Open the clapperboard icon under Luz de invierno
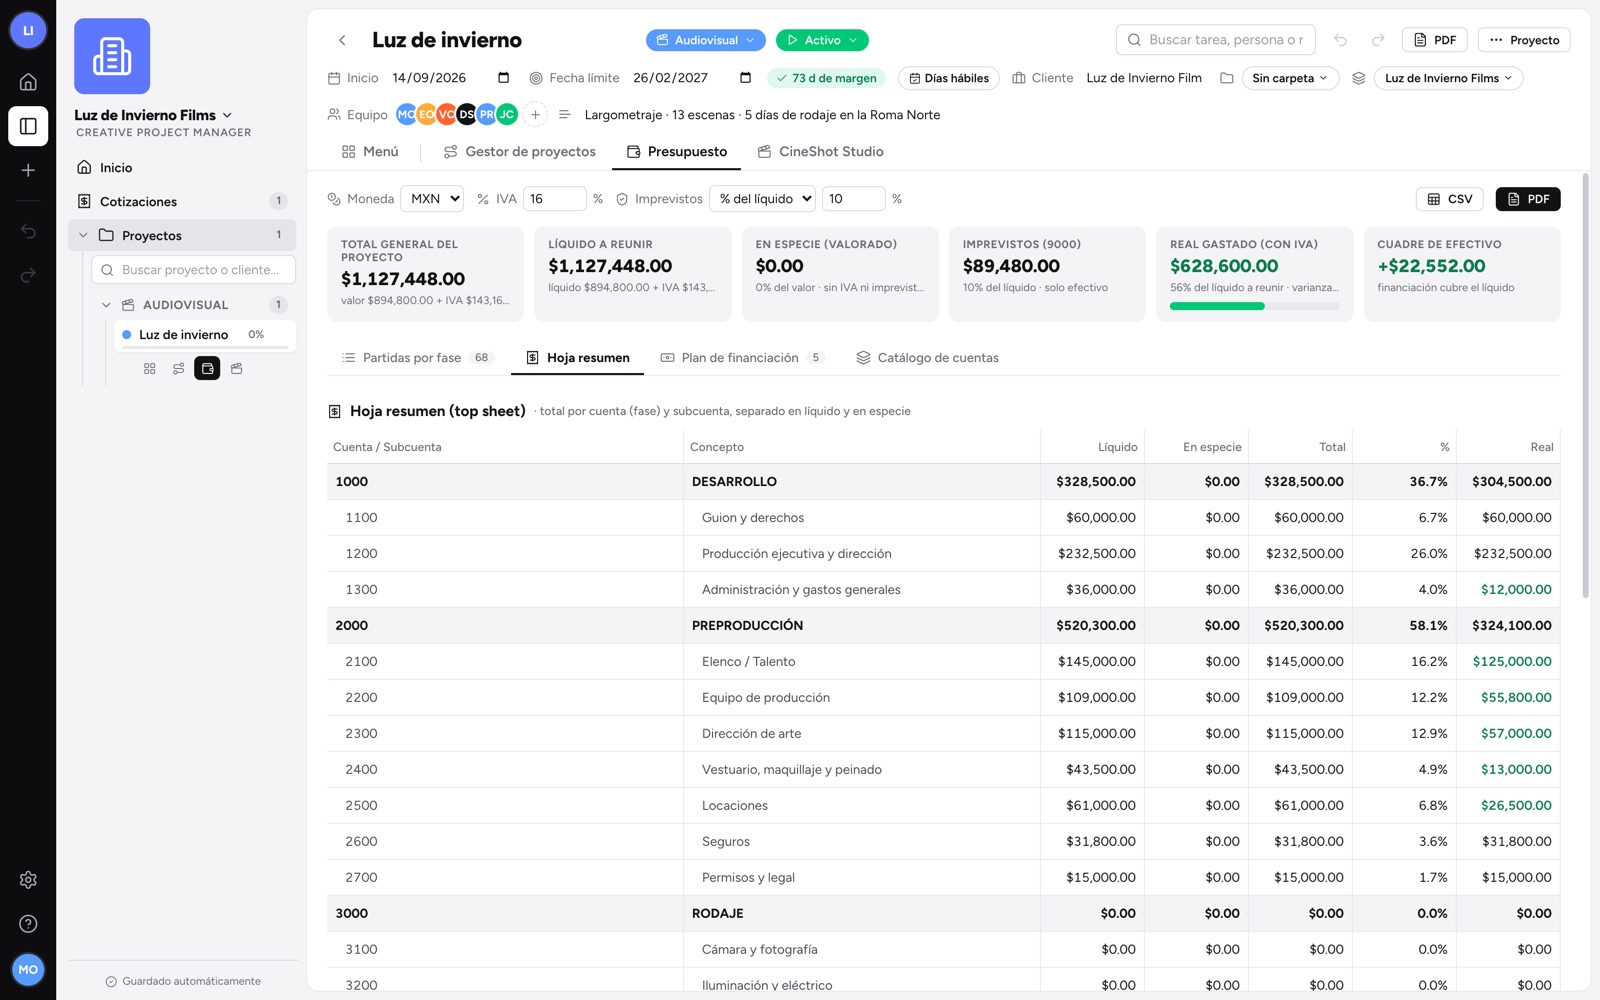 pyautogui.click(x=236, y=369)
